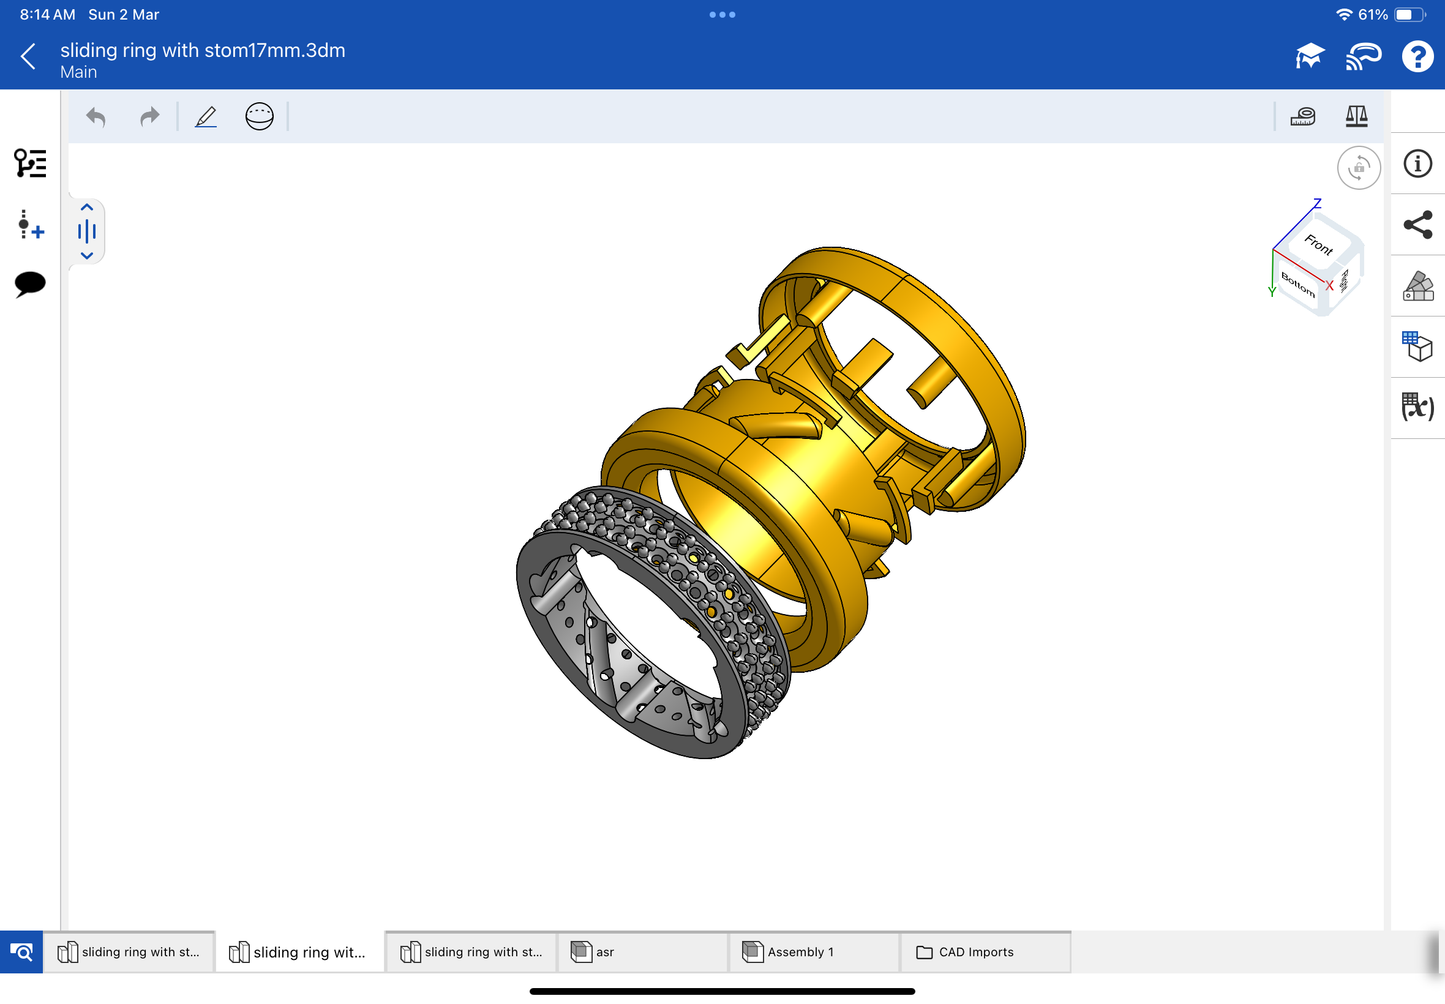
Task: Switch to the asr tab
Action: click(642, 952)
